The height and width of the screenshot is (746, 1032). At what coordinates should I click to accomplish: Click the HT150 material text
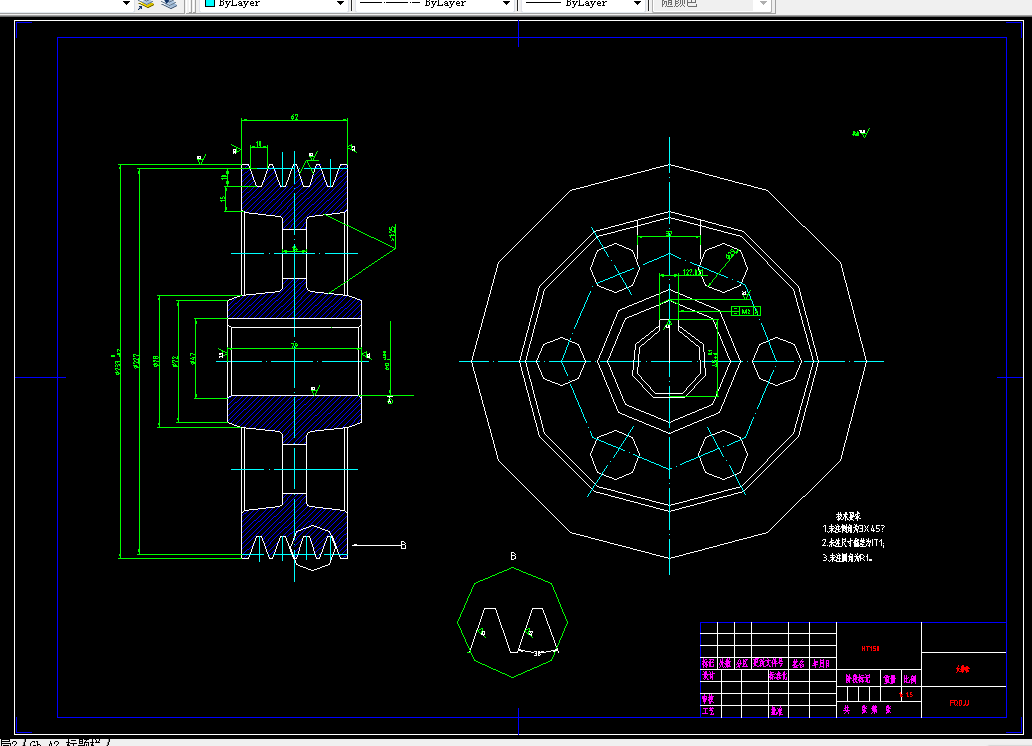point(870,649)
